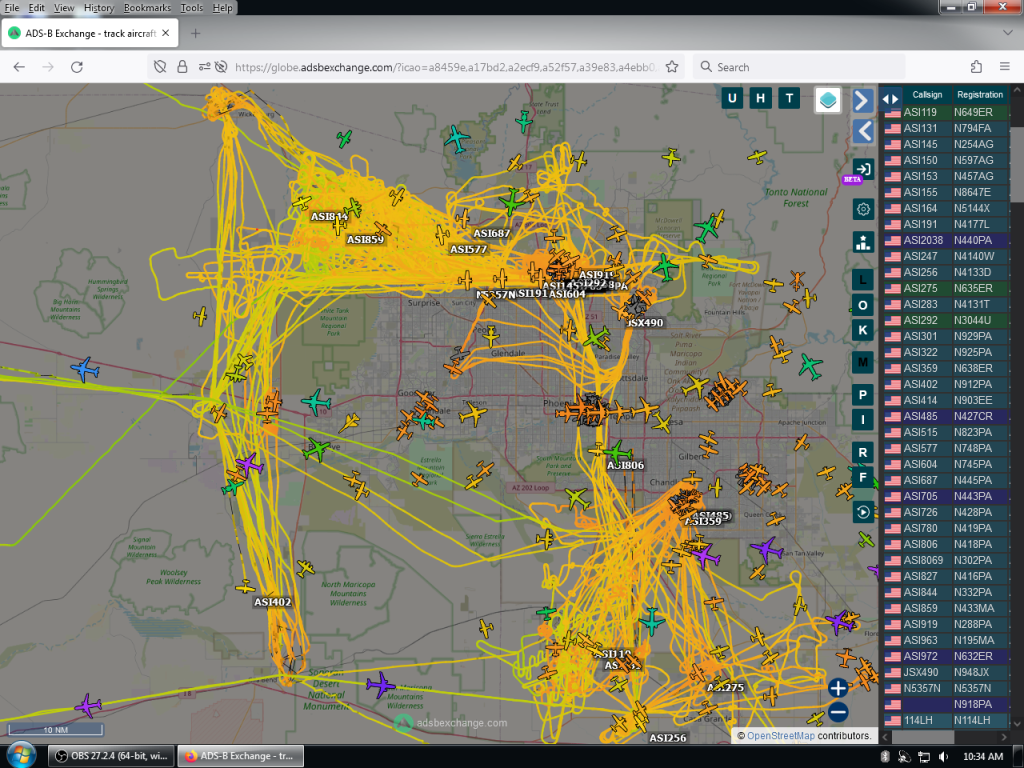Image resolution: width=1024 pixels, height=768 pixels.
Task: Click the site security padlock icon
Action: (x=182, y=67)
